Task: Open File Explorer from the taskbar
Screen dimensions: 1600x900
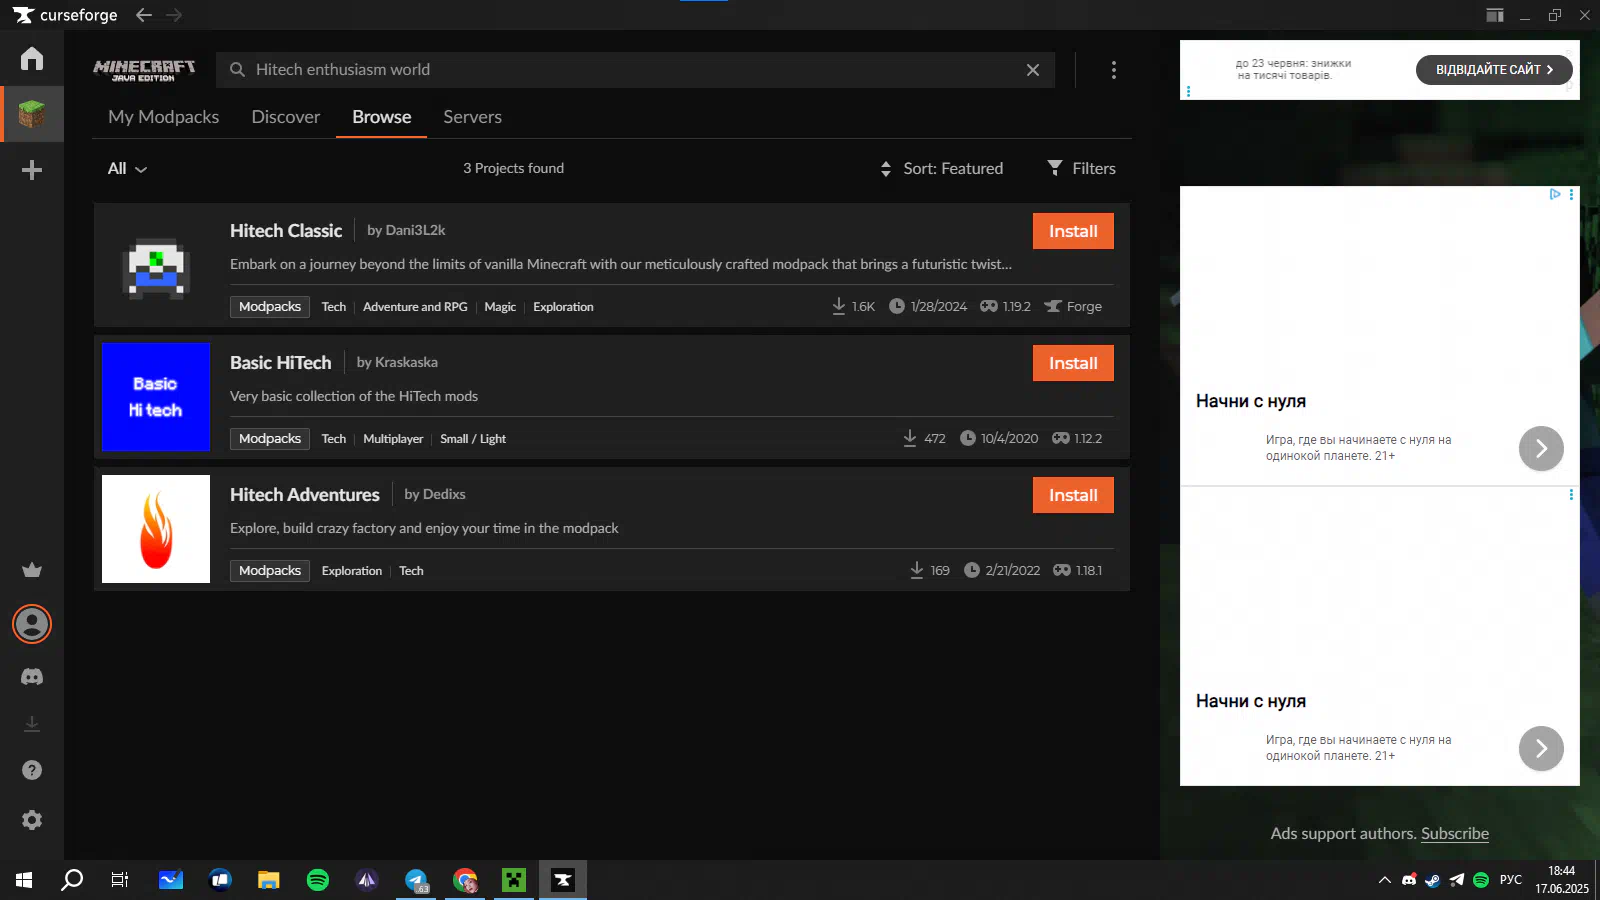Action: pos(268,880)
